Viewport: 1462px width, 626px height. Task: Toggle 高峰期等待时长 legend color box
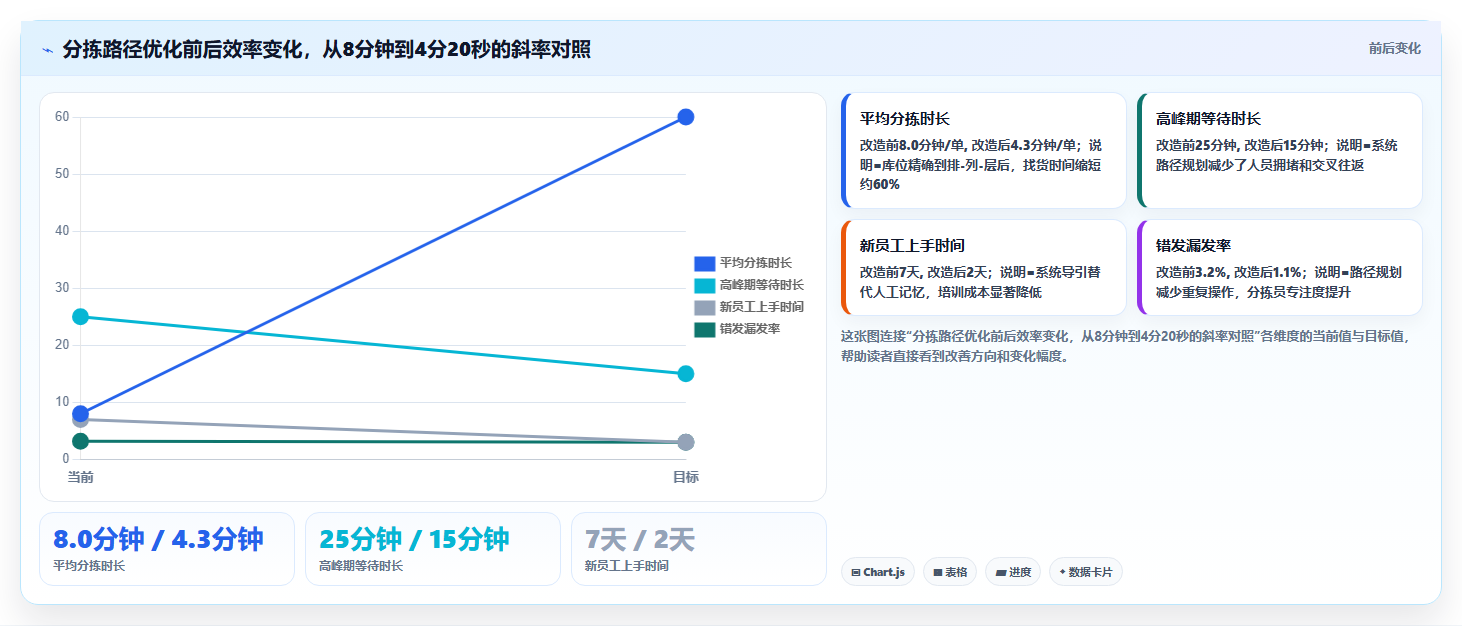[705, 285]
